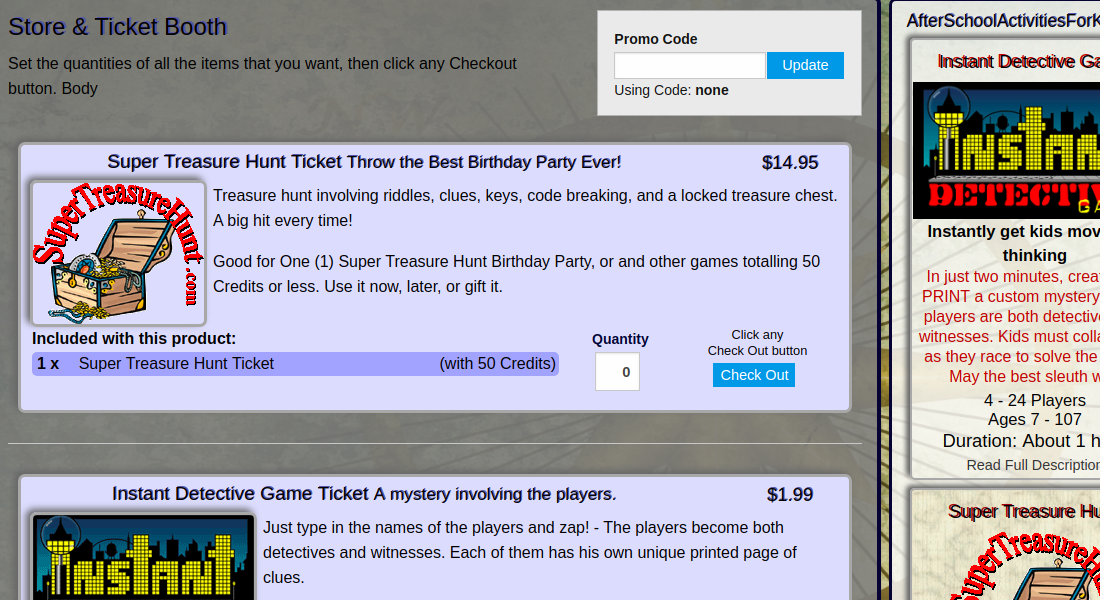Viewport: 1100px width, 600px height.
Task: Click the Instant Detective Game ticket image
Action: (x=143, y=558)
